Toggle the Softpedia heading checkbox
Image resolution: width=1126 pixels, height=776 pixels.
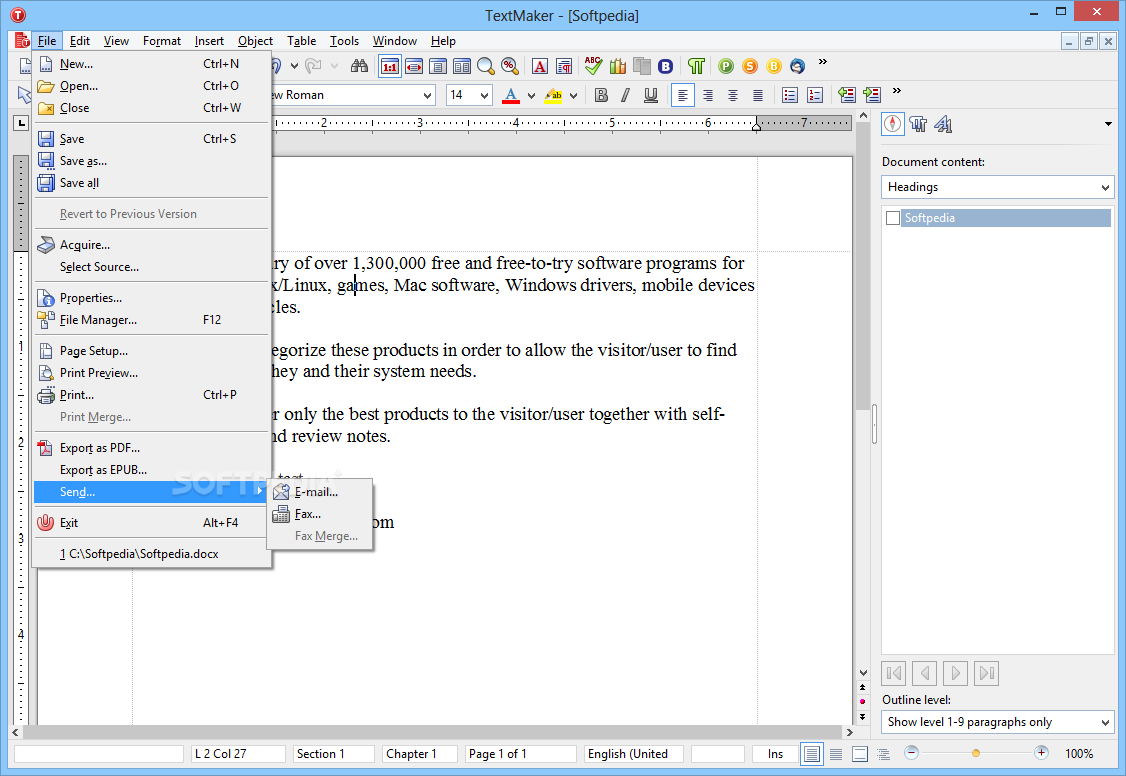(x=893, y=218)
